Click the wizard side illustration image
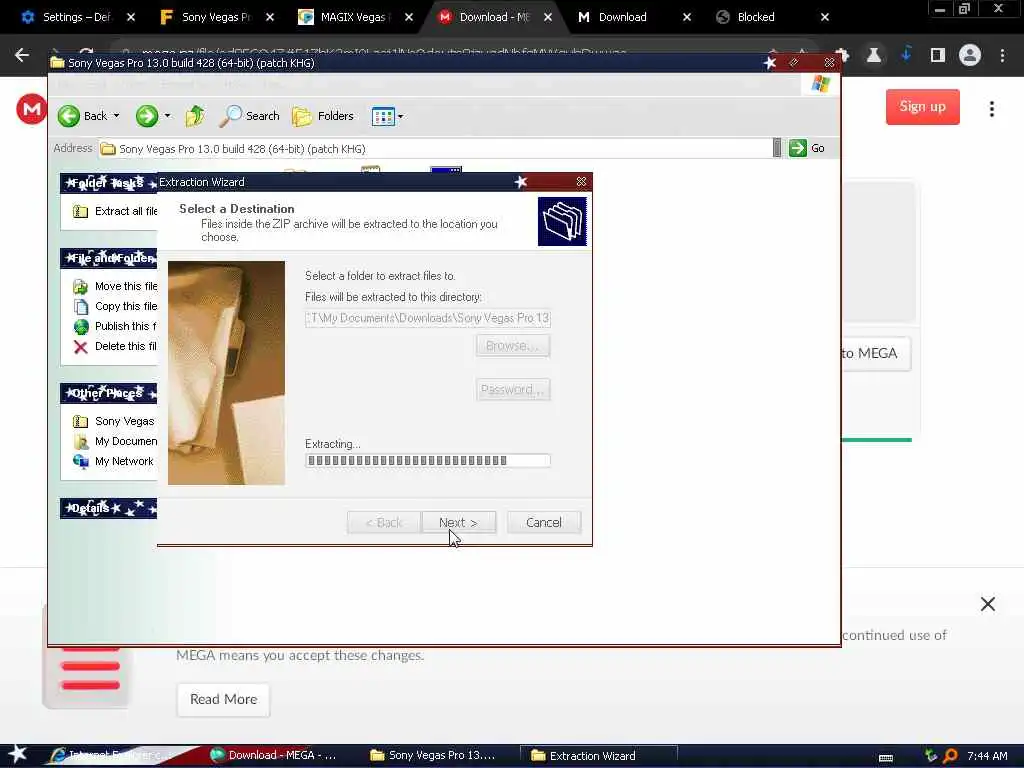1024x768 pixels. 226,373
